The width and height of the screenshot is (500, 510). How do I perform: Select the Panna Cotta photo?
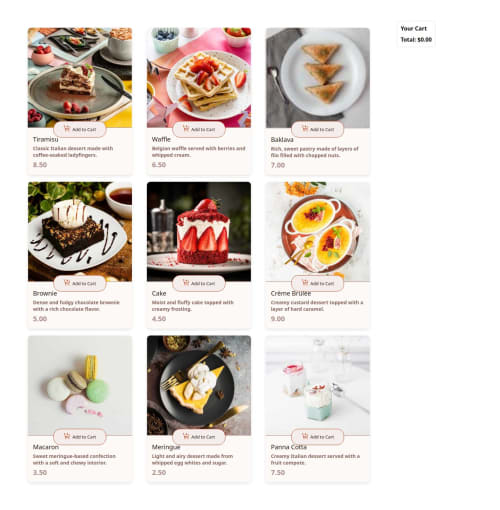point(317,385)
